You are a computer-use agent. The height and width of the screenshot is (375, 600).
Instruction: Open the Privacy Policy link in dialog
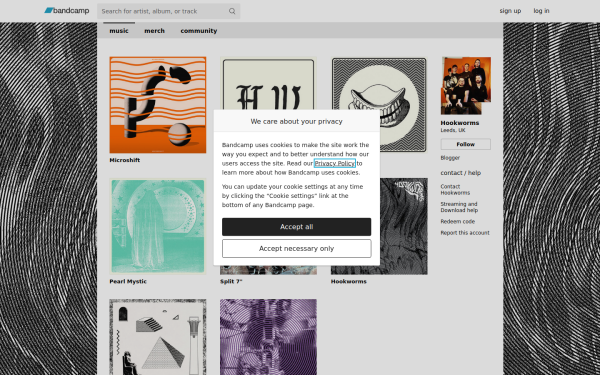tap(334, 163)
